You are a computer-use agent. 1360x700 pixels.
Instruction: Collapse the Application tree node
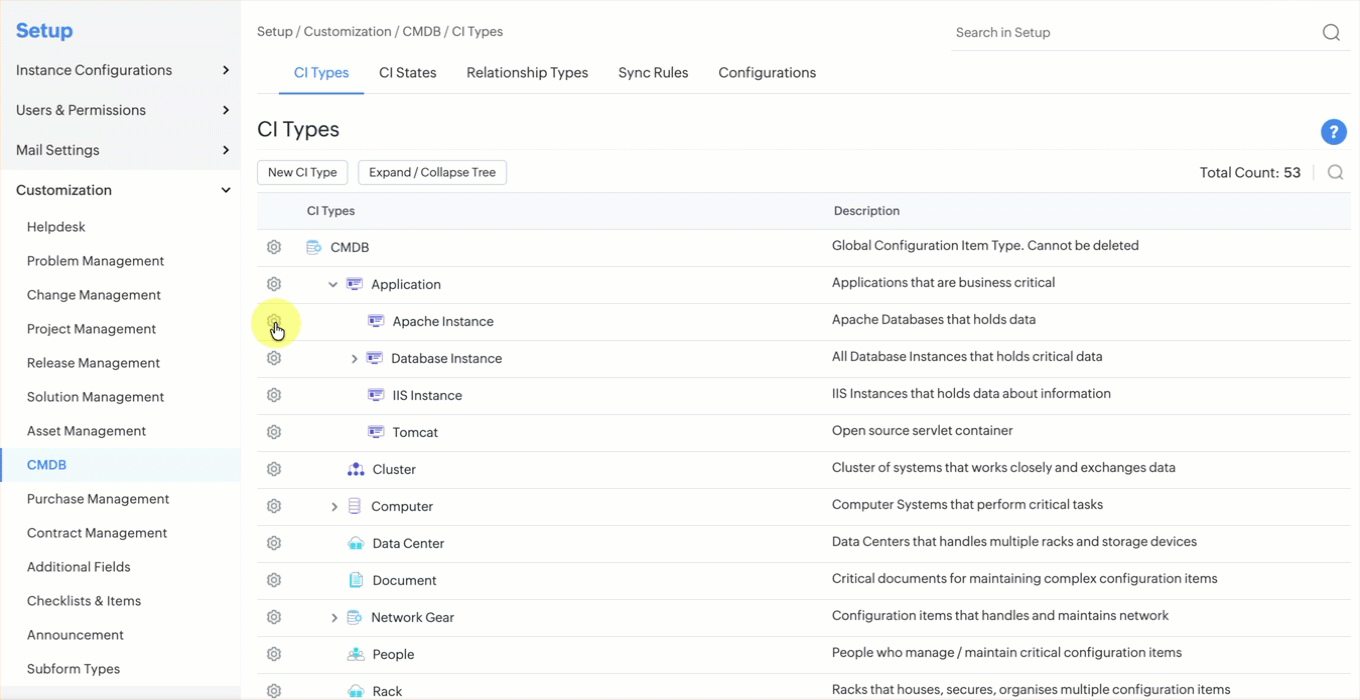[x=333, y=285]
